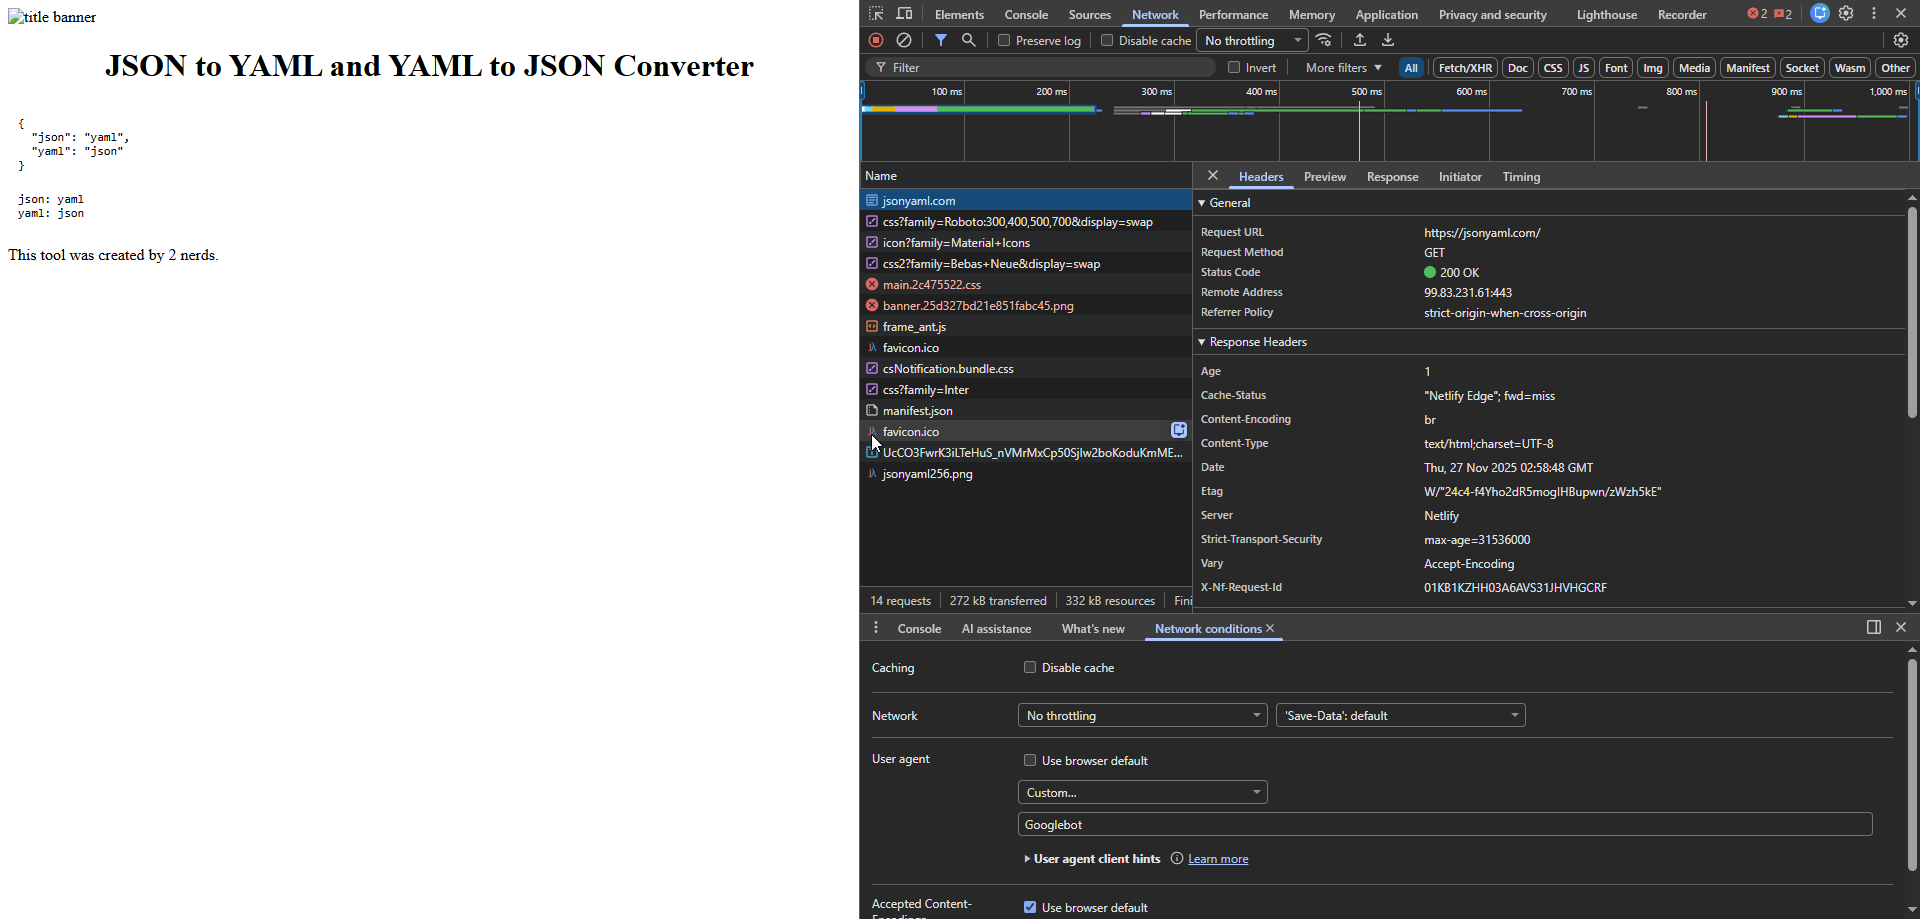Filter requests by Img type

(1652, 67)
